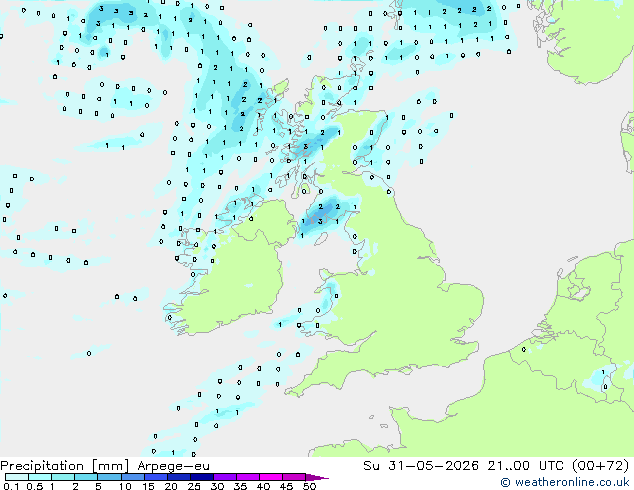Click the legend swatch between 25 and 30
The height and width of the screenshot is (490, 634).
pos(202,477)
